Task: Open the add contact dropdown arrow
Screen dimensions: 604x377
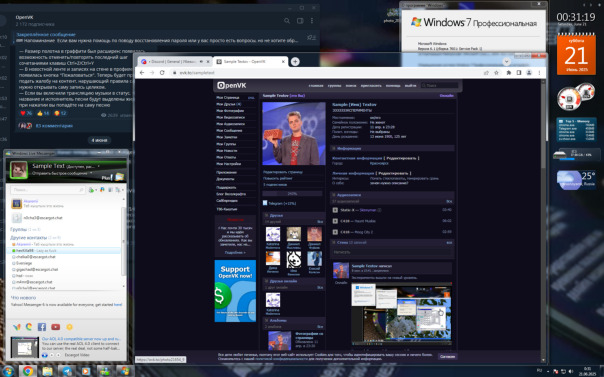Action: (96, 190)
